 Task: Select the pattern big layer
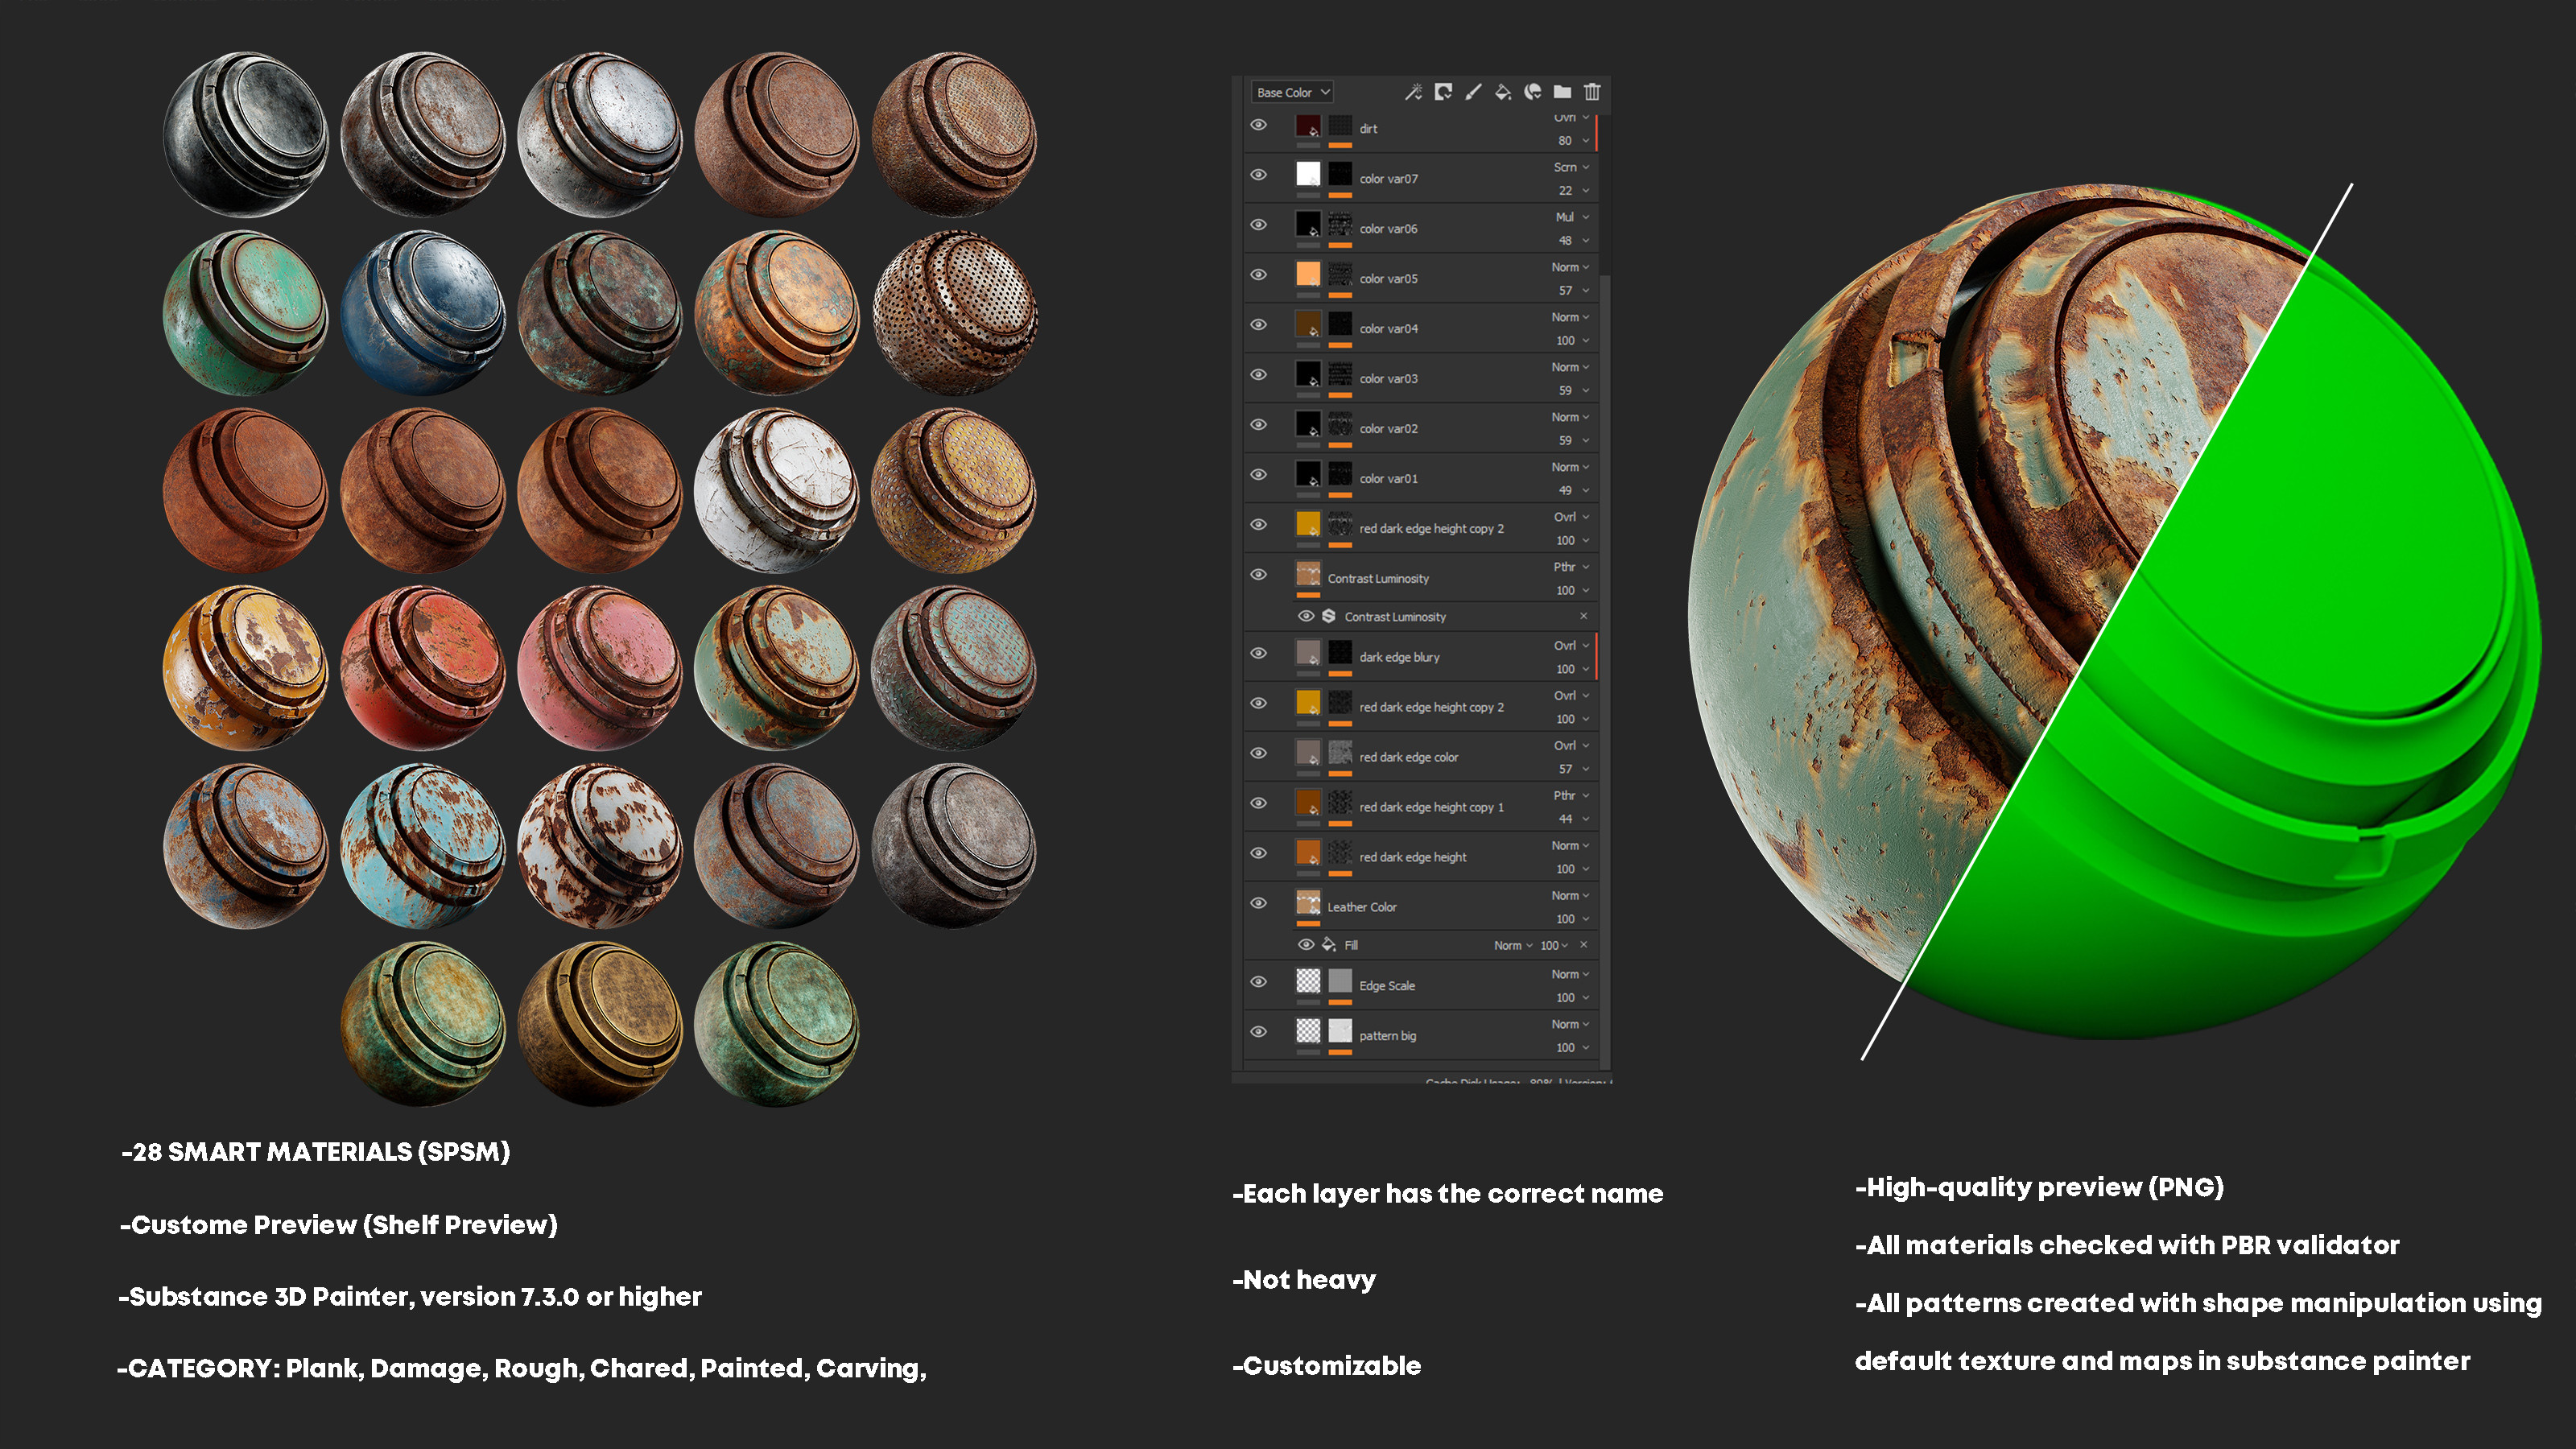tap(1388, 1035)
